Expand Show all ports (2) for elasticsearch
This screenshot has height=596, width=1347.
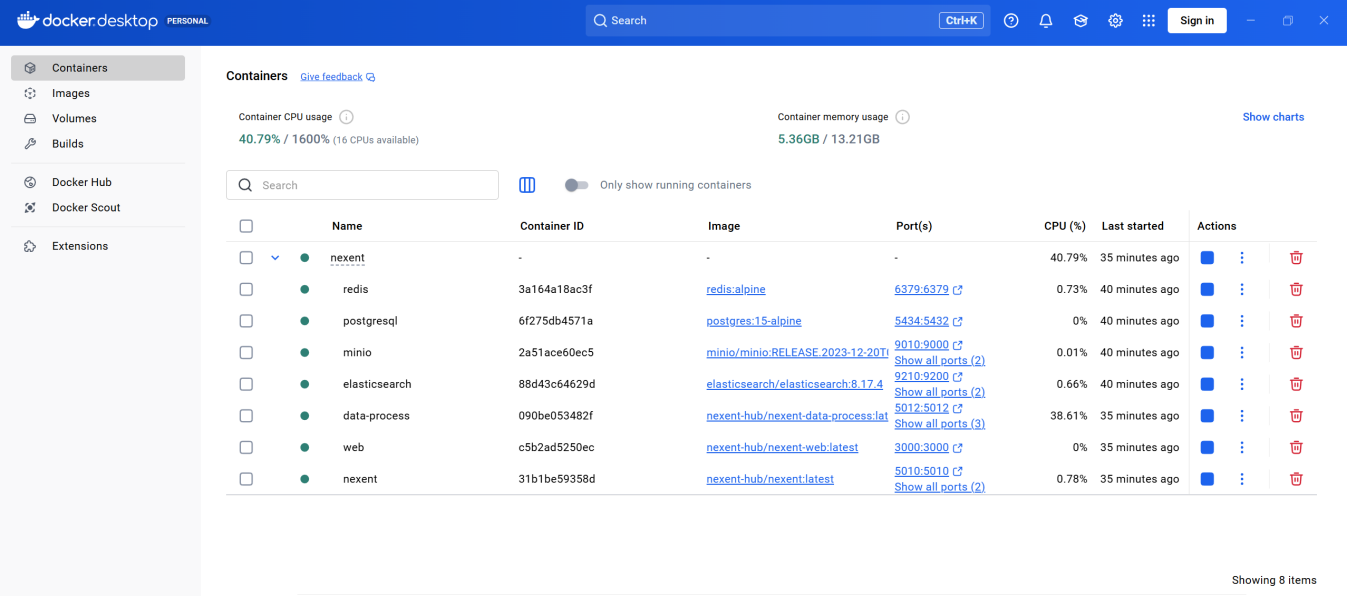939,392
